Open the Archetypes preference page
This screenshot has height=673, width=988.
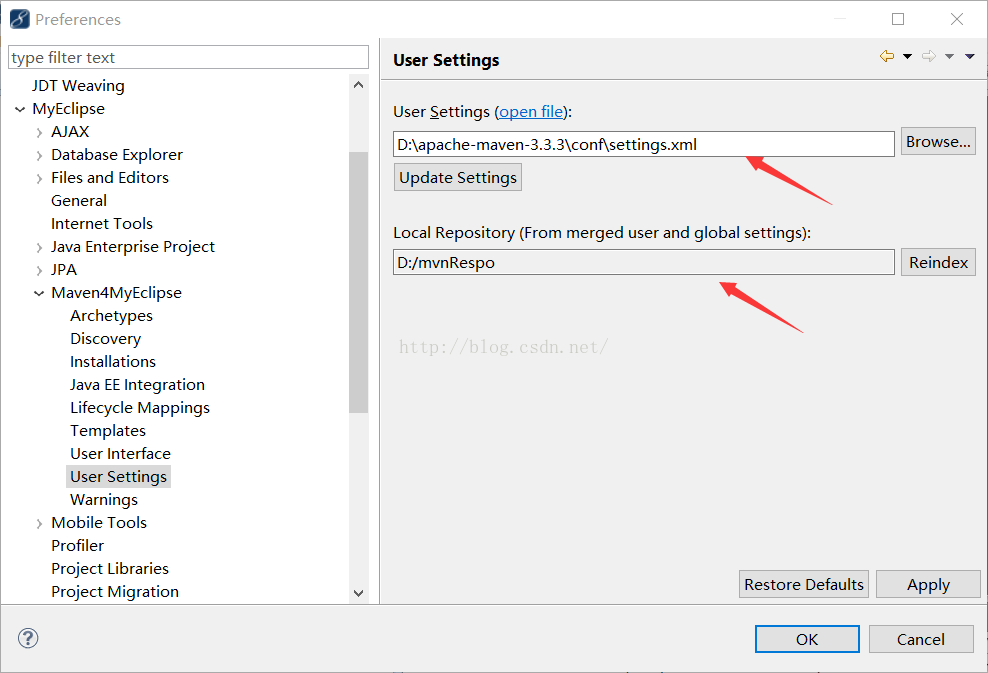click(112, 316)
